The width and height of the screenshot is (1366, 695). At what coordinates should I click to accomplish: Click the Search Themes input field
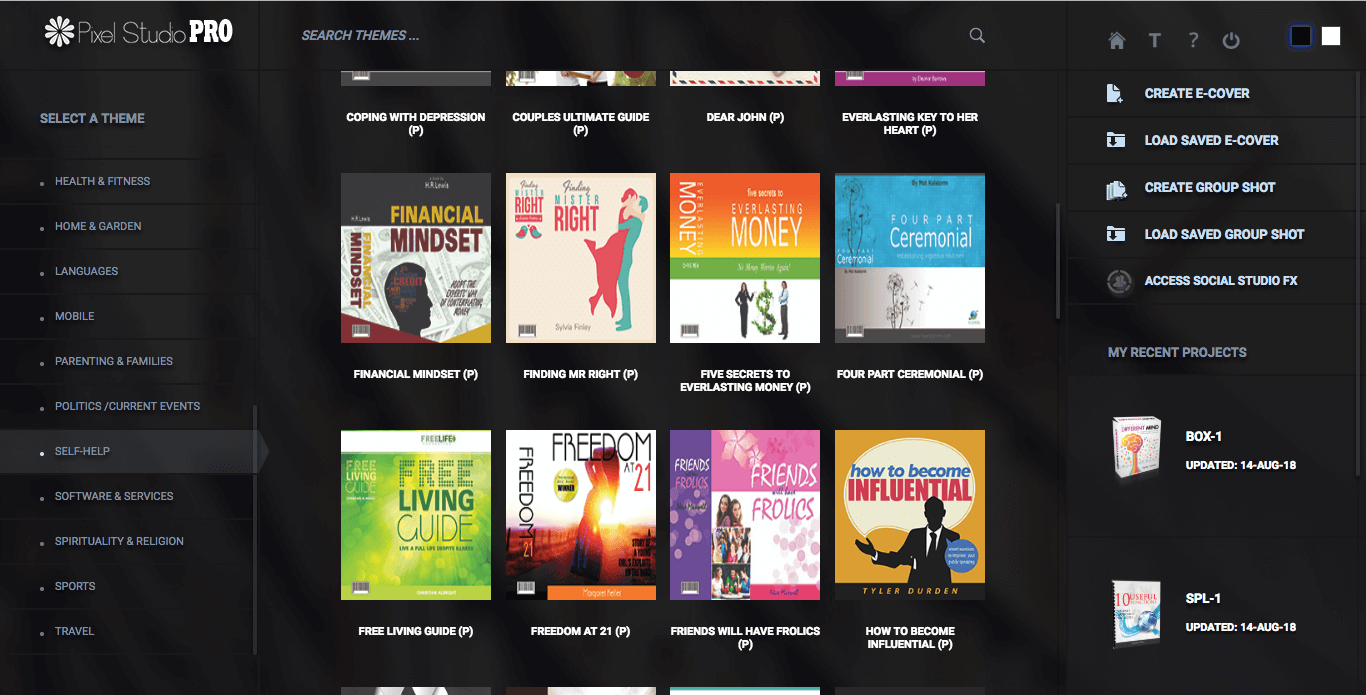(630, 36)
